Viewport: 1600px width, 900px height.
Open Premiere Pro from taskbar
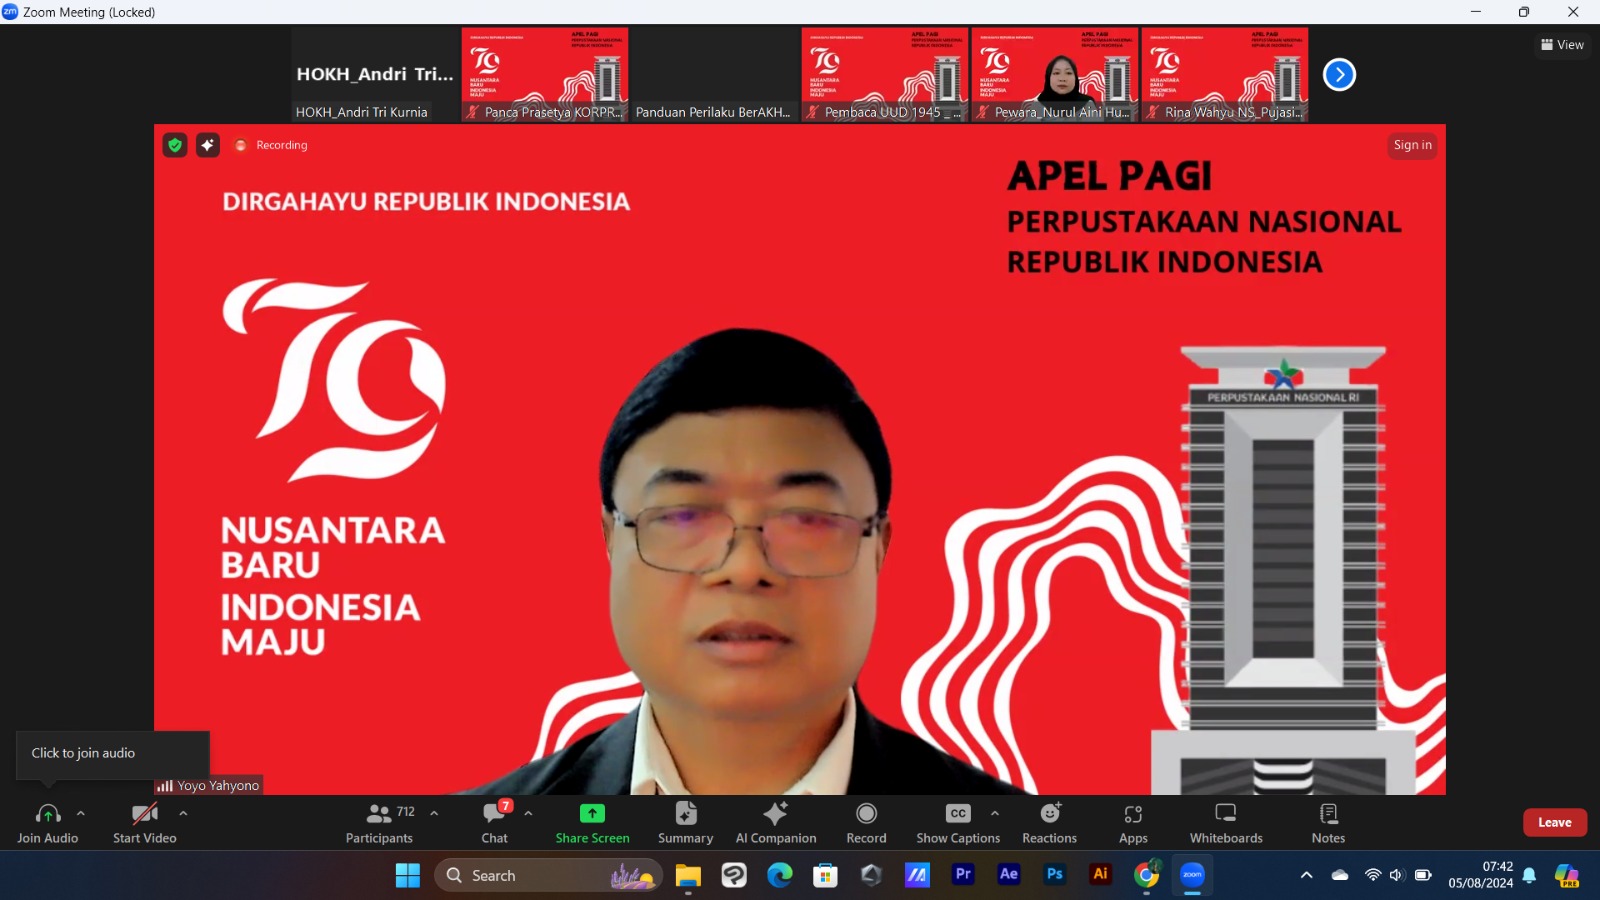963,874
